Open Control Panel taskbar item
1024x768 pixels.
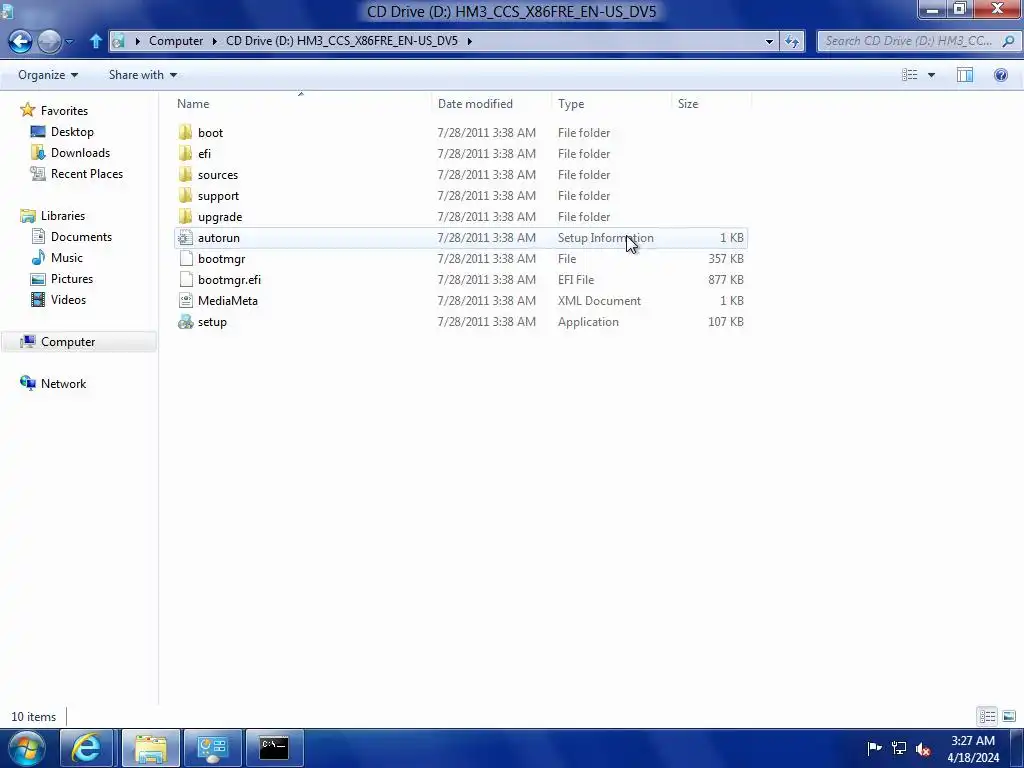pos(213,748)
